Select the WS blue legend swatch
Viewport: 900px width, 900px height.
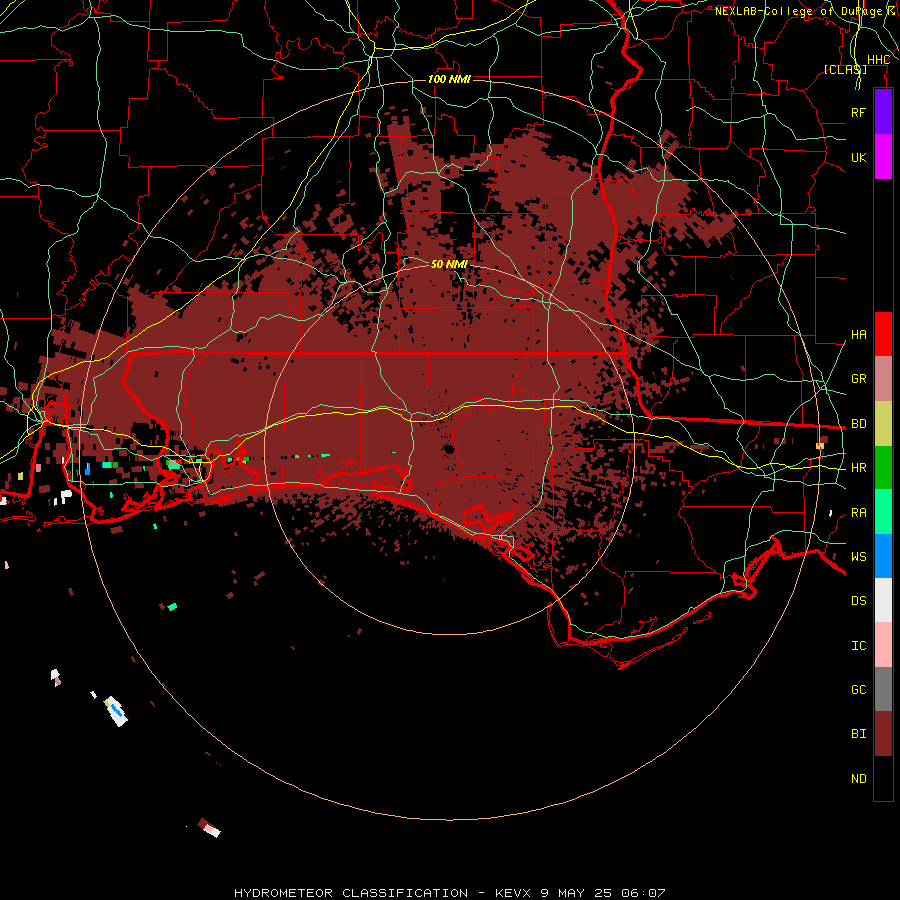(x=883, y=556)
